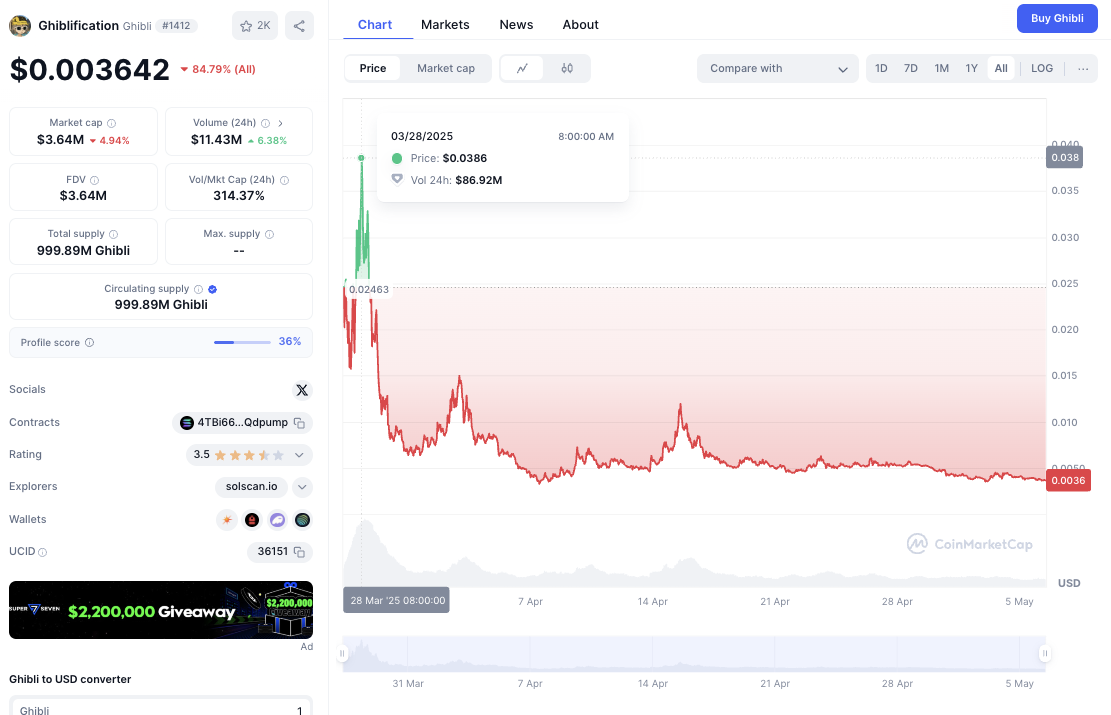This screenshot has height=715, width=1111.
Task: Open Volume (24h) info icon
Action: point(266,123)
